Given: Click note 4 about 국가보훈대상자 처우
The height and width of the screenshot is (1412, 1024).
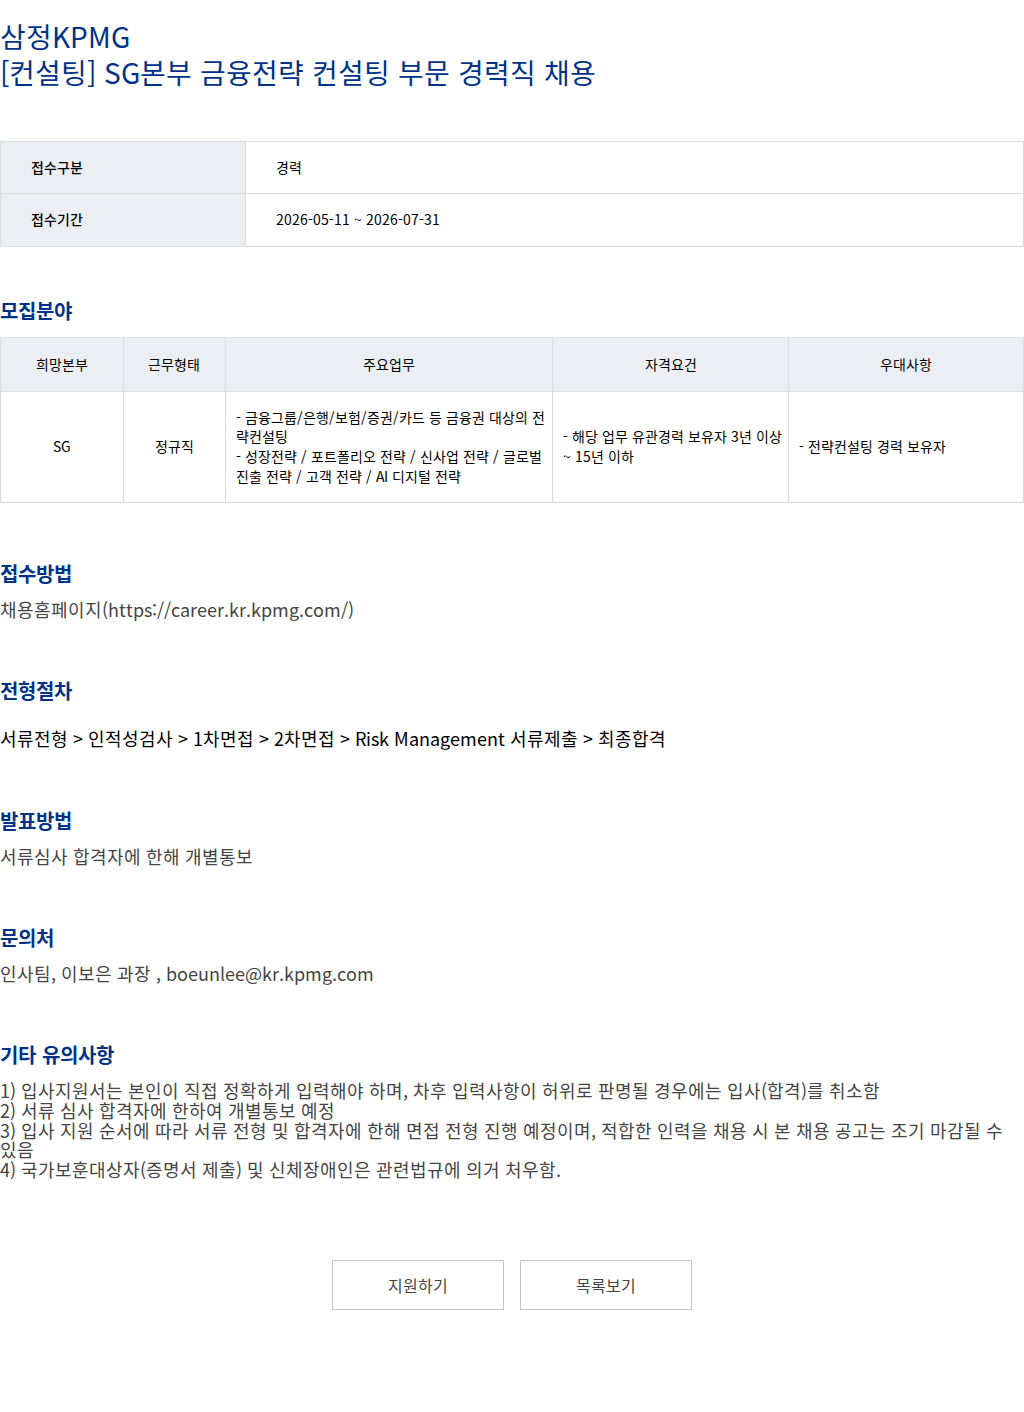Looking at the screenshot, I should tap(281, 1170).
